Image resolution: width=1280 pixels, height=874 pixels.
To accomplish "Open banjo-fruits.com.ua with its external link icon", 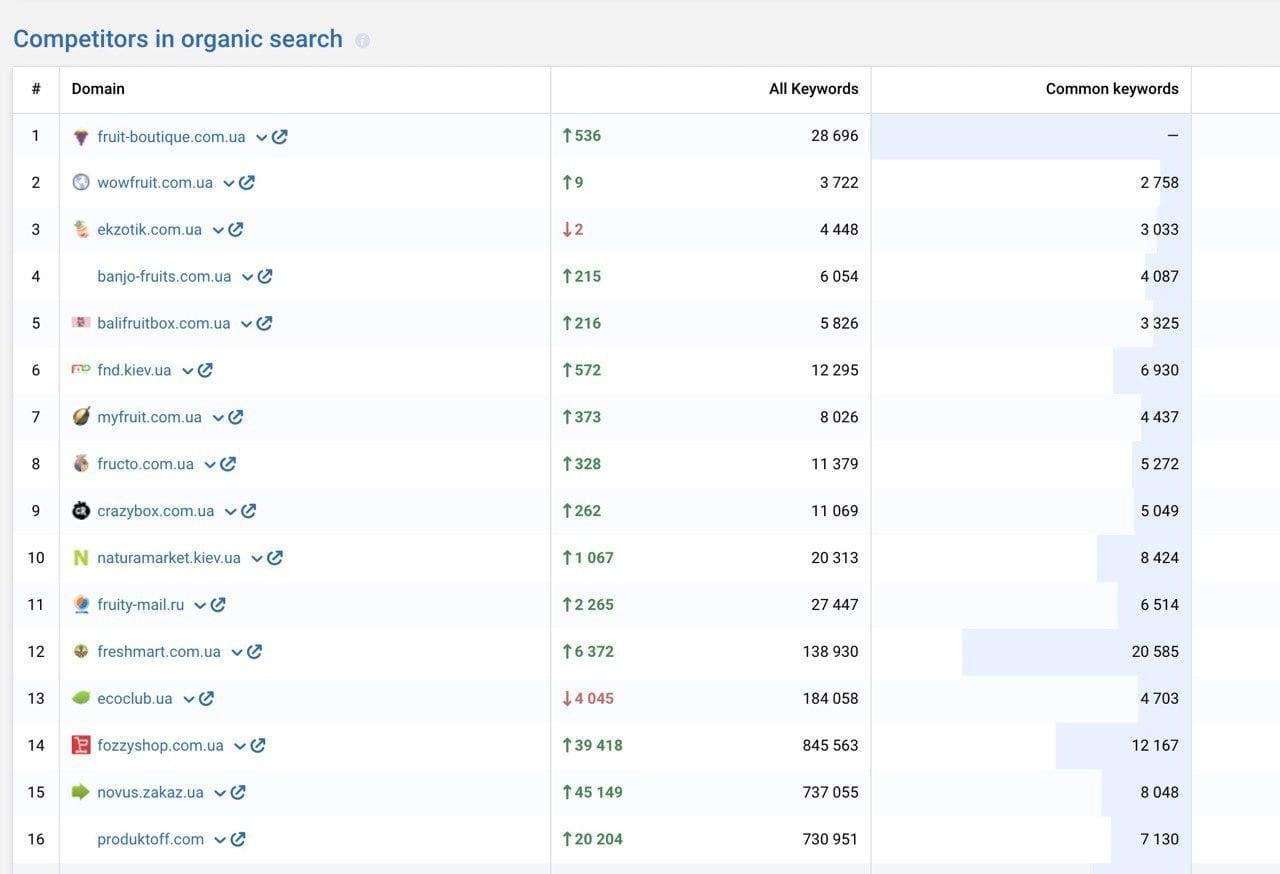I will pos(265,276).
